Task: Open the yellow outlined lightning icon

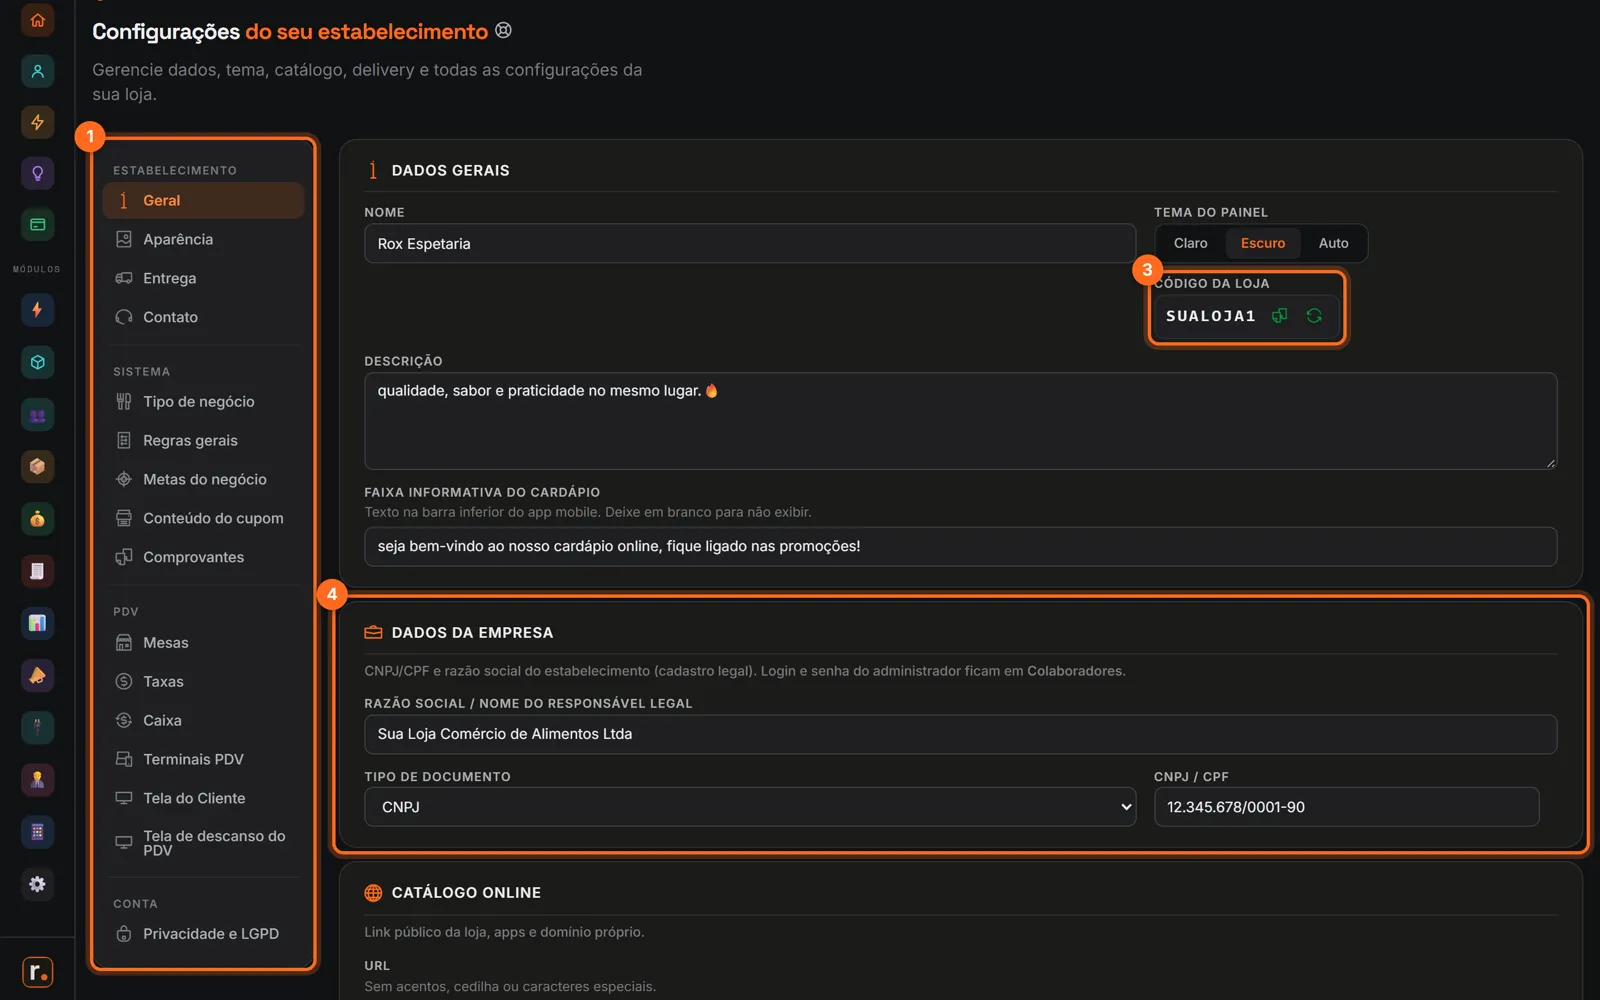Action: click(37, 122)
